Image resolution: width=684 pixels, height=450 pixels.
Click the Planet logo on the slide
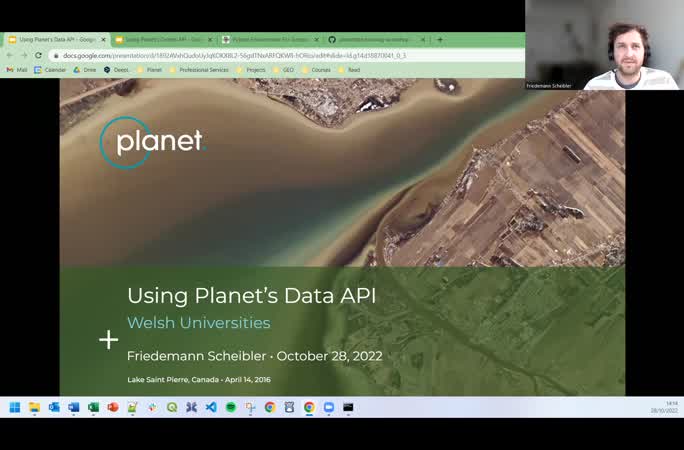(x=153, y=142)
